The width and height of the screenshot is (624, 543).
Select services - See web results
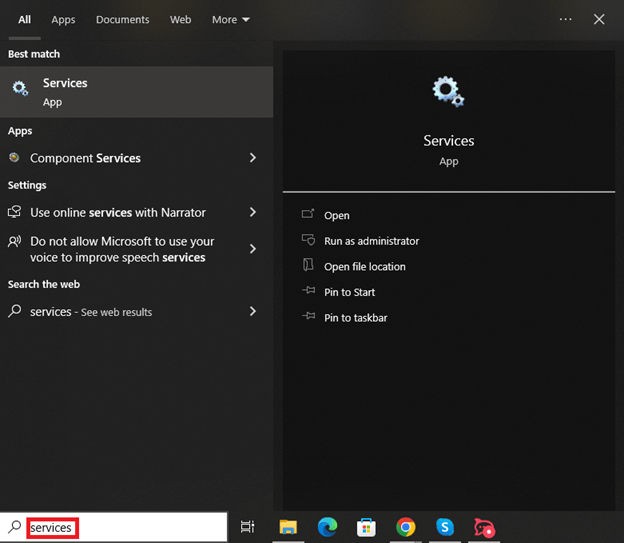(x=91, y=312)
